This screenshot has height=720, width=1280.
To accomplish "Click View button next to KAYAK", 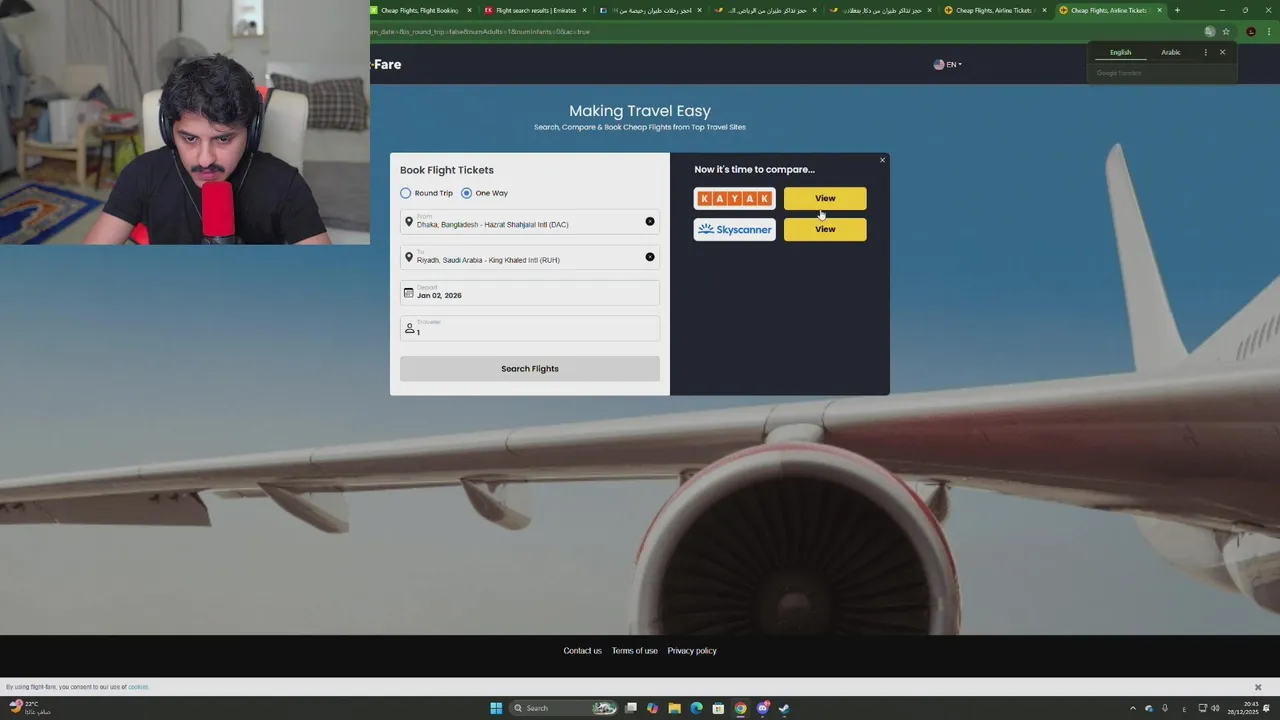I will (825, 198).
